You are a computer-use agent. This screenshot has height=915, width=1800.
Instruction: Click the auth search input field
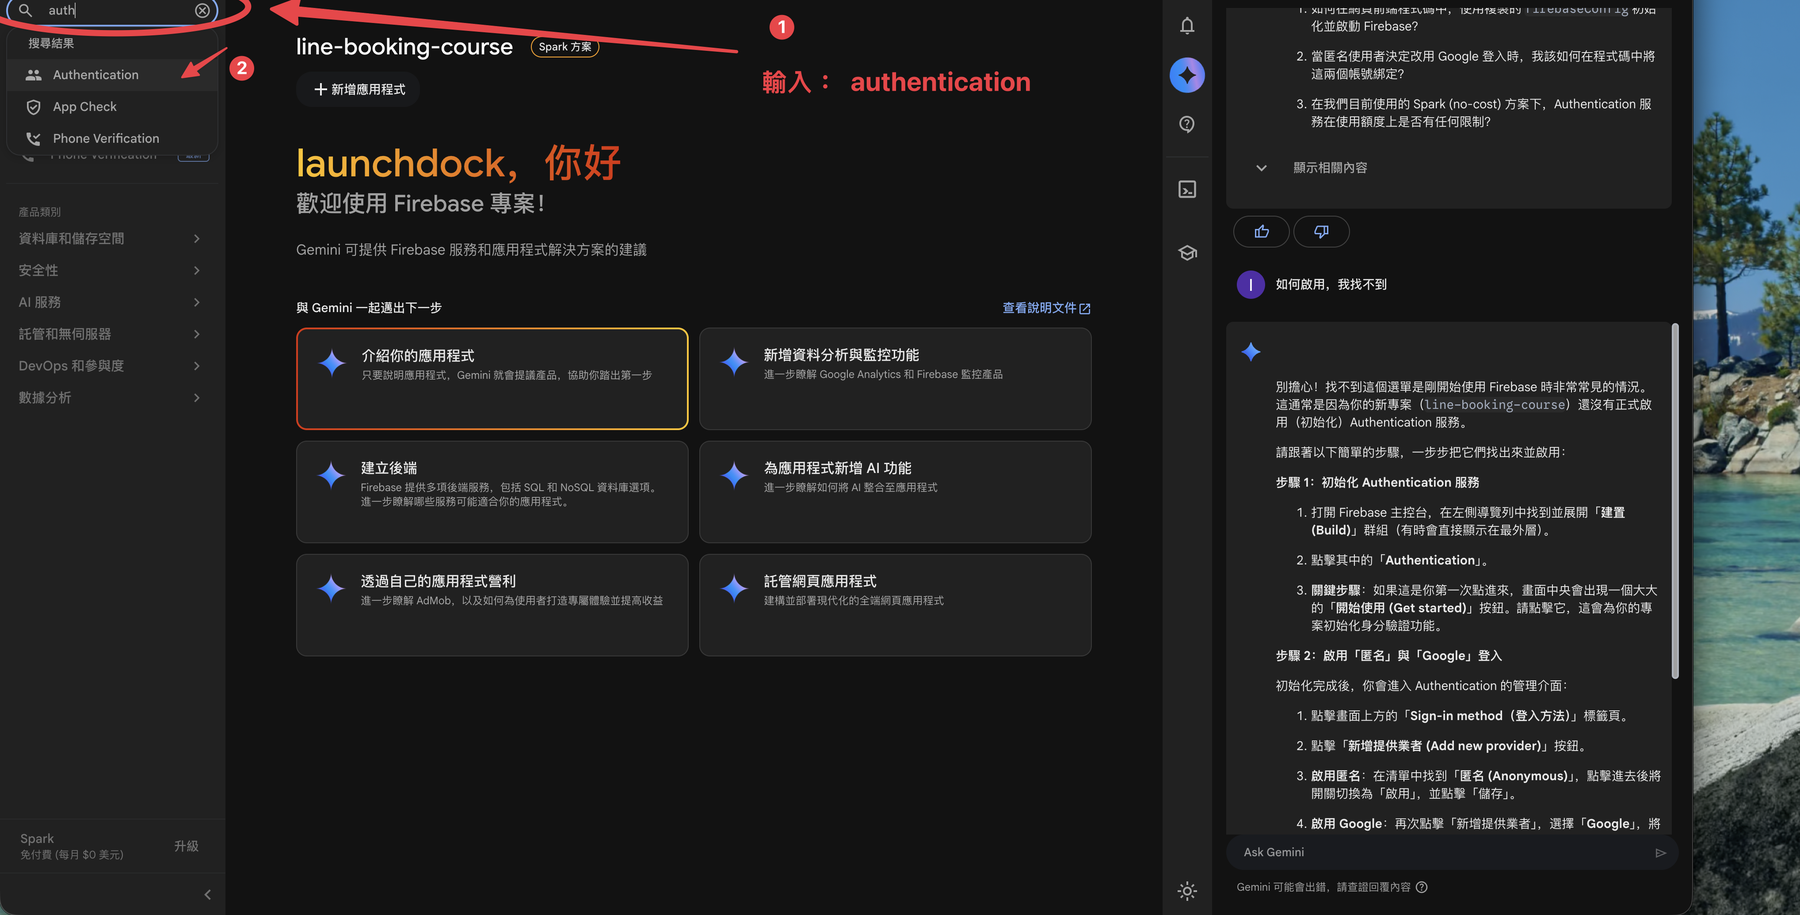(112, 11)
